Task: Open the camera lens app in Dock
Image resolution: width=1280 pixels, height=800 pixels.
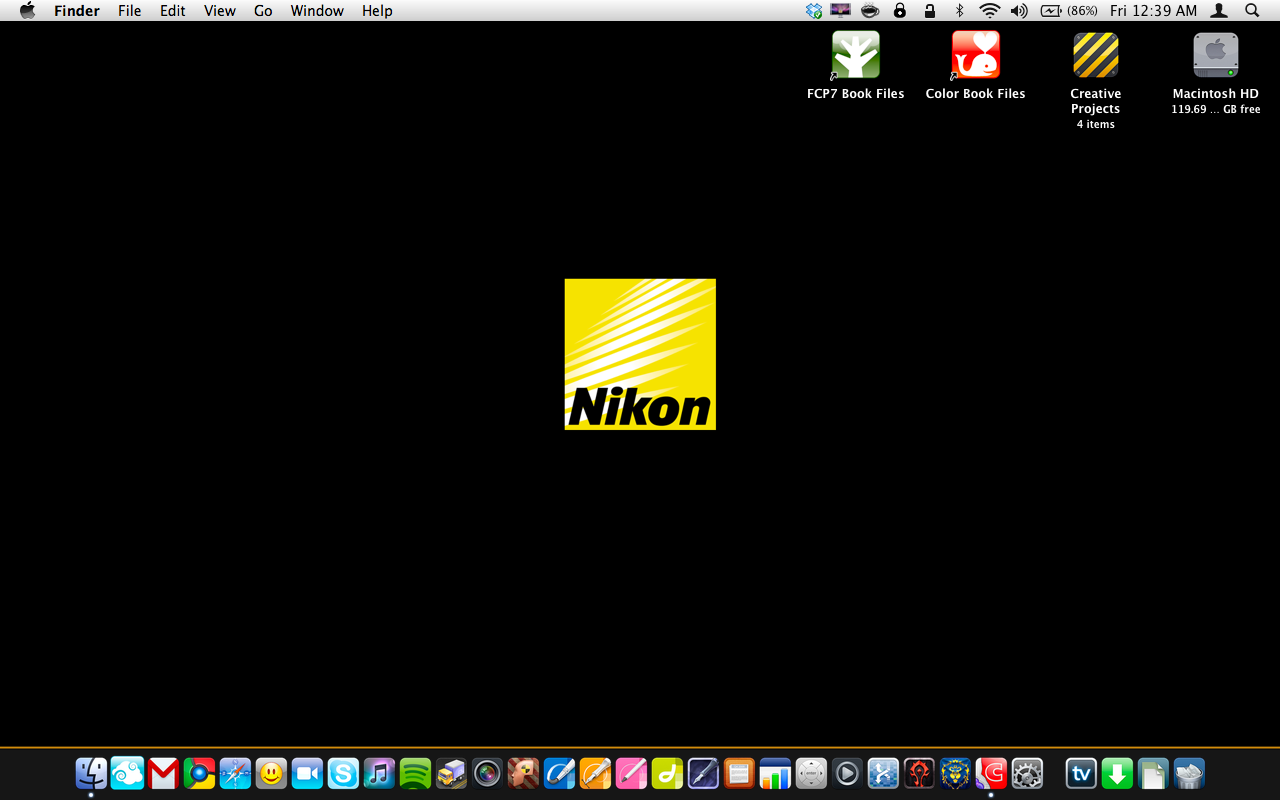Action: pyautogui.click(x=487, y=773)
